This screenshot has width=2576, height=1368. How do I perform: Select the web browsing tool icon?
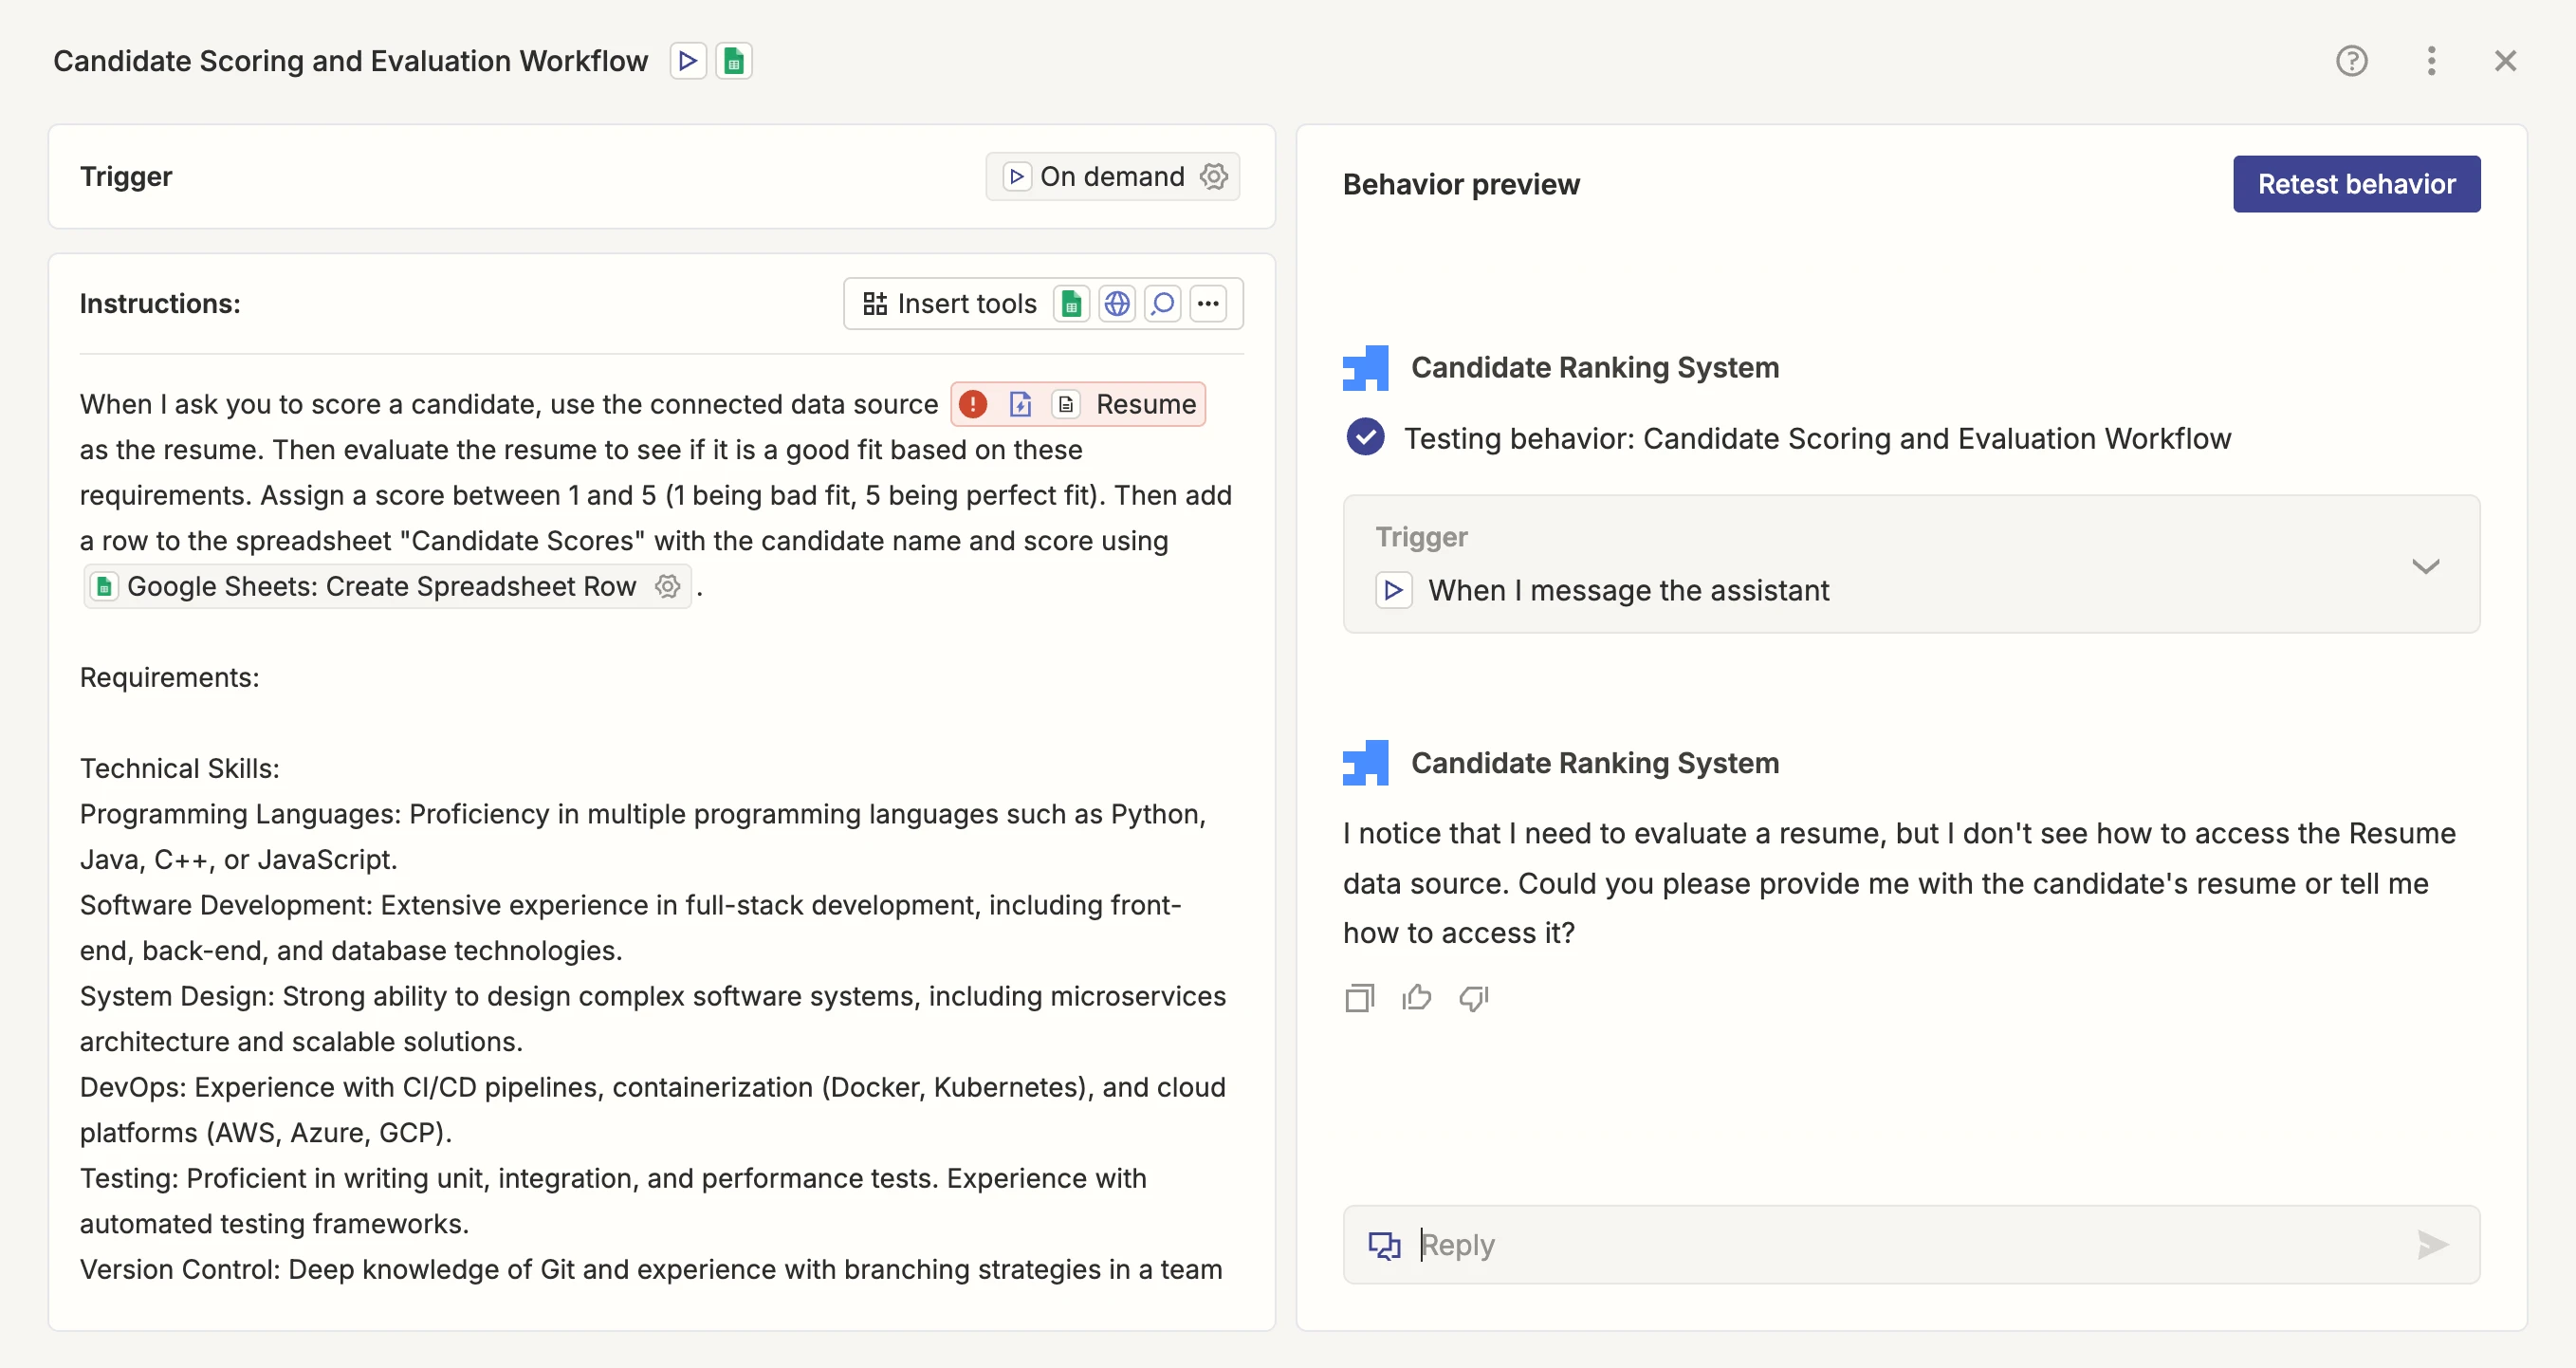(1117, 303)
